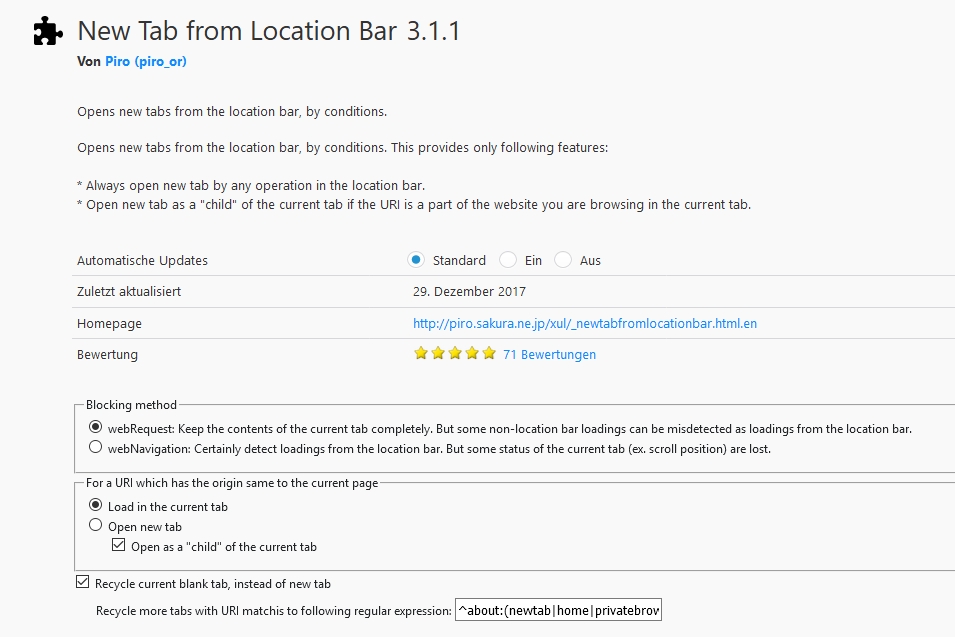Open the Piro (piro_or) author link

145,61
